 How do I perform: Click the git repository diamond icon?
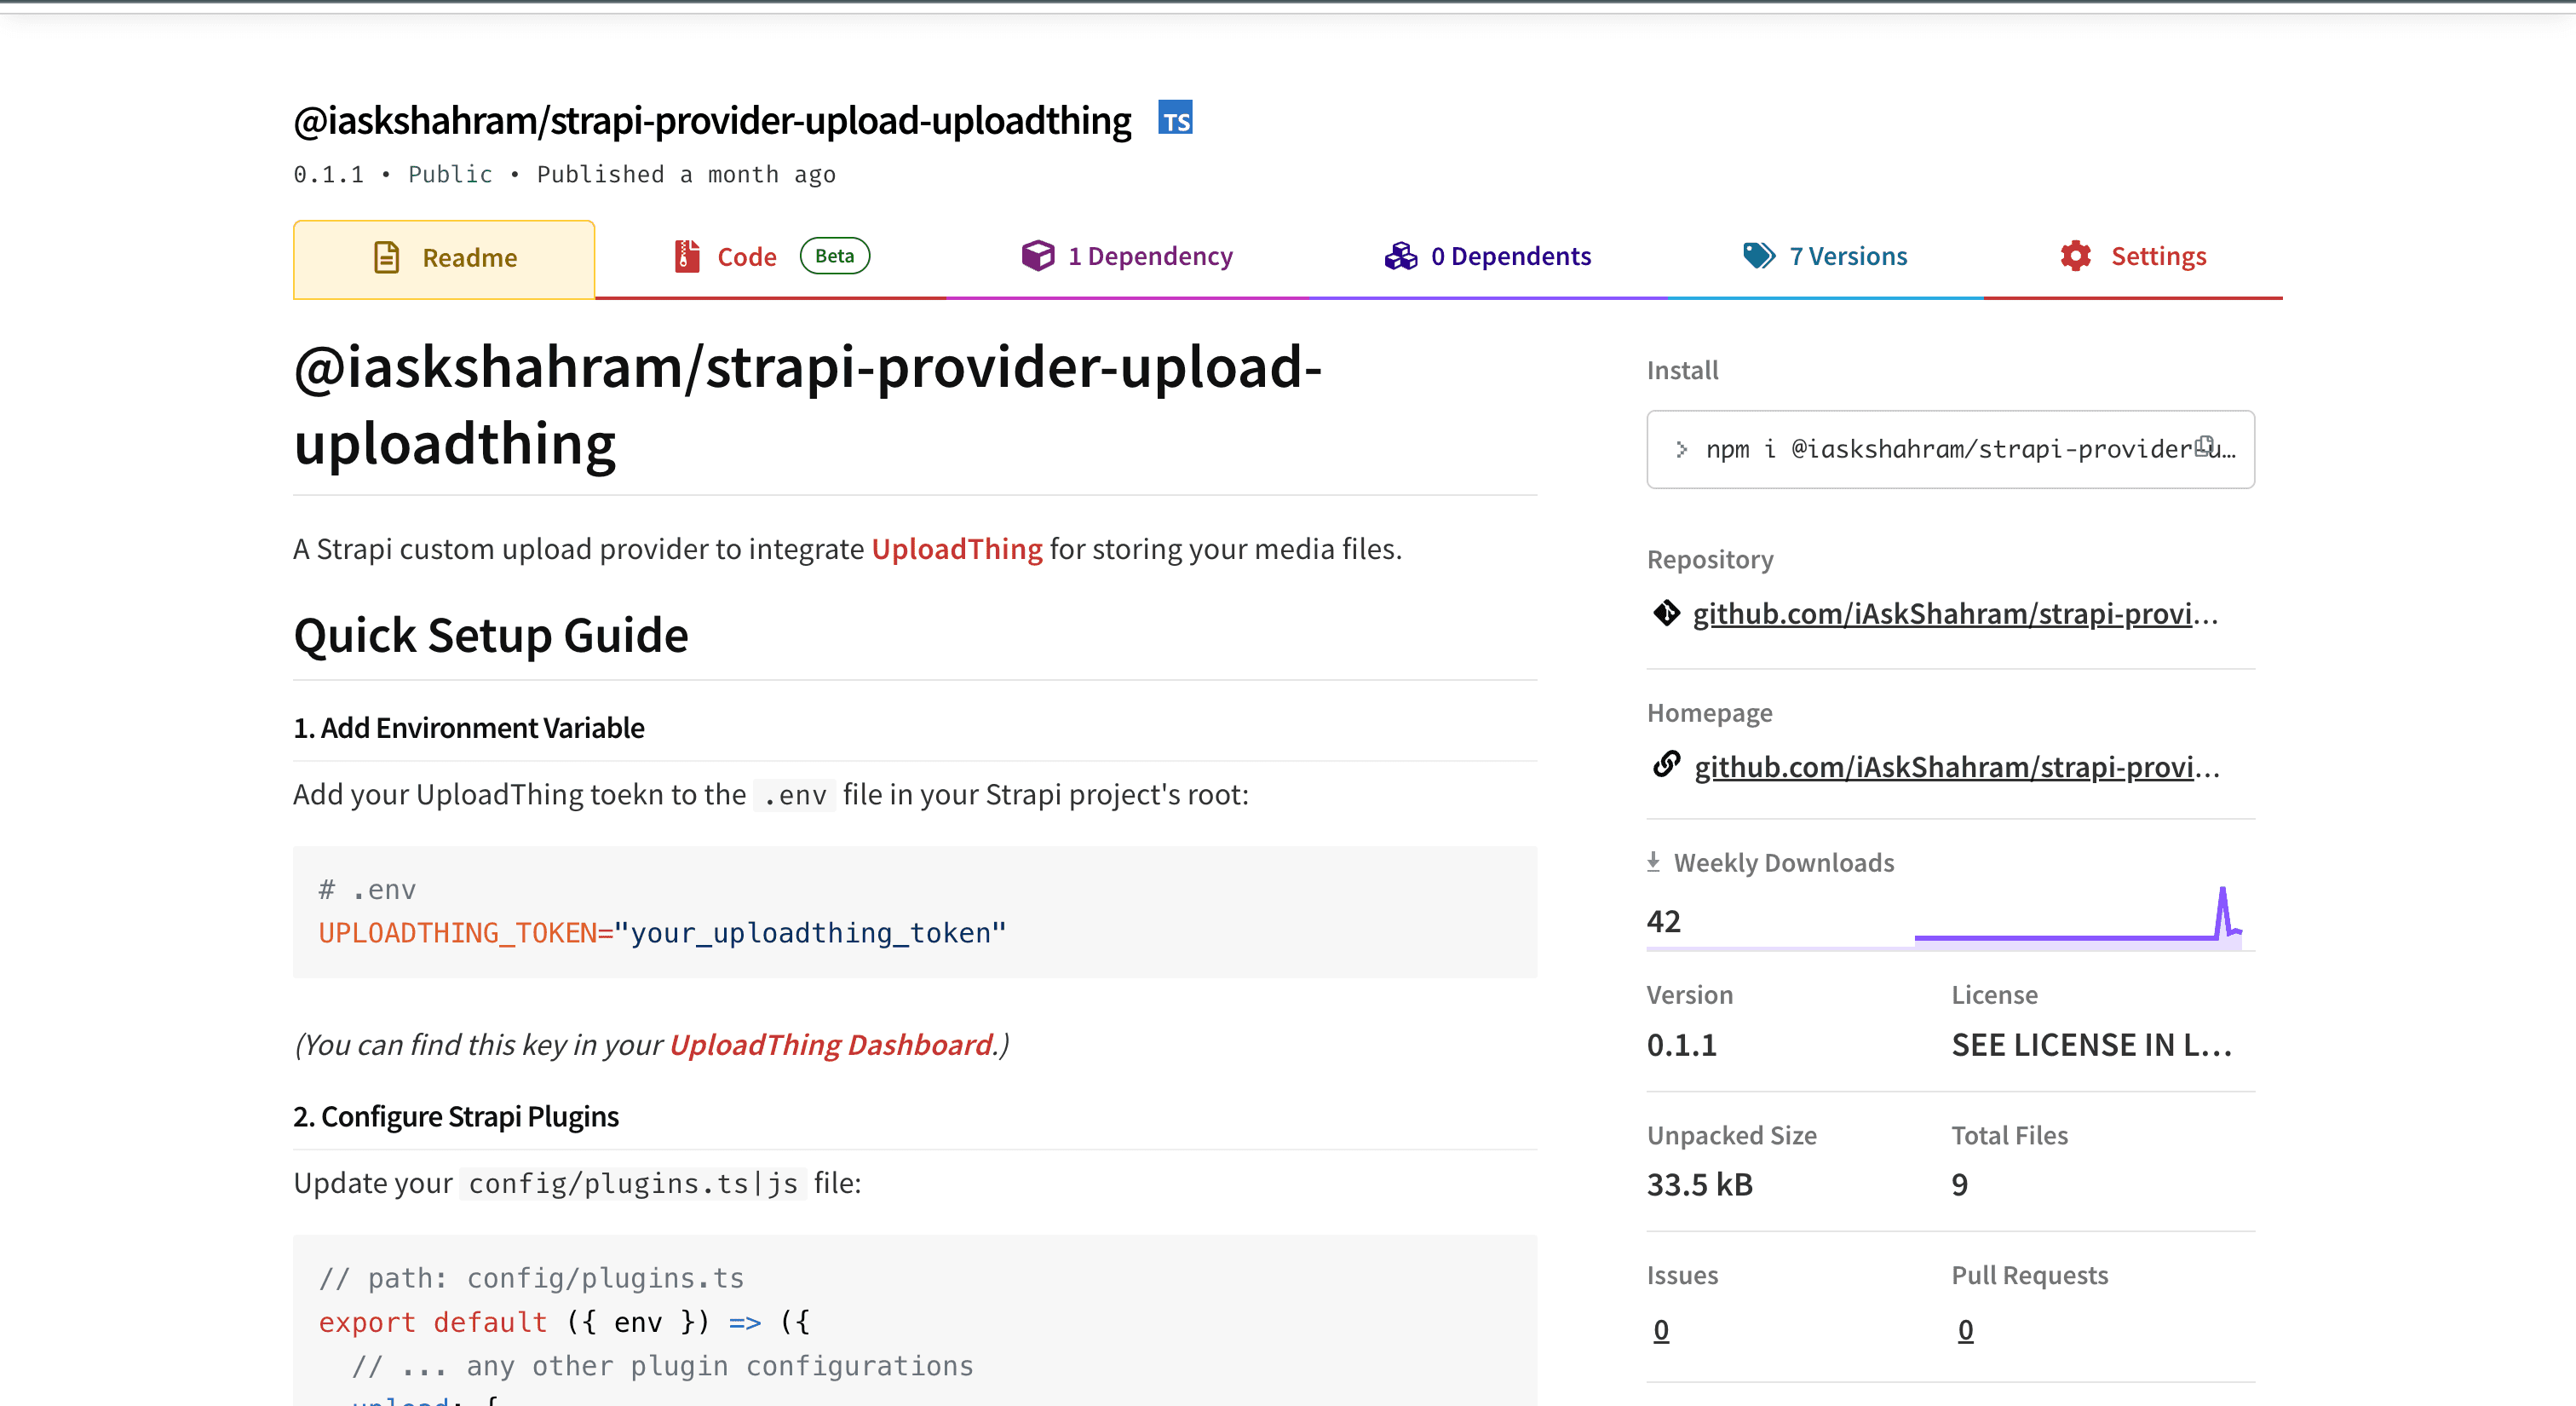pyautogui.click(x=1666, y=612)
